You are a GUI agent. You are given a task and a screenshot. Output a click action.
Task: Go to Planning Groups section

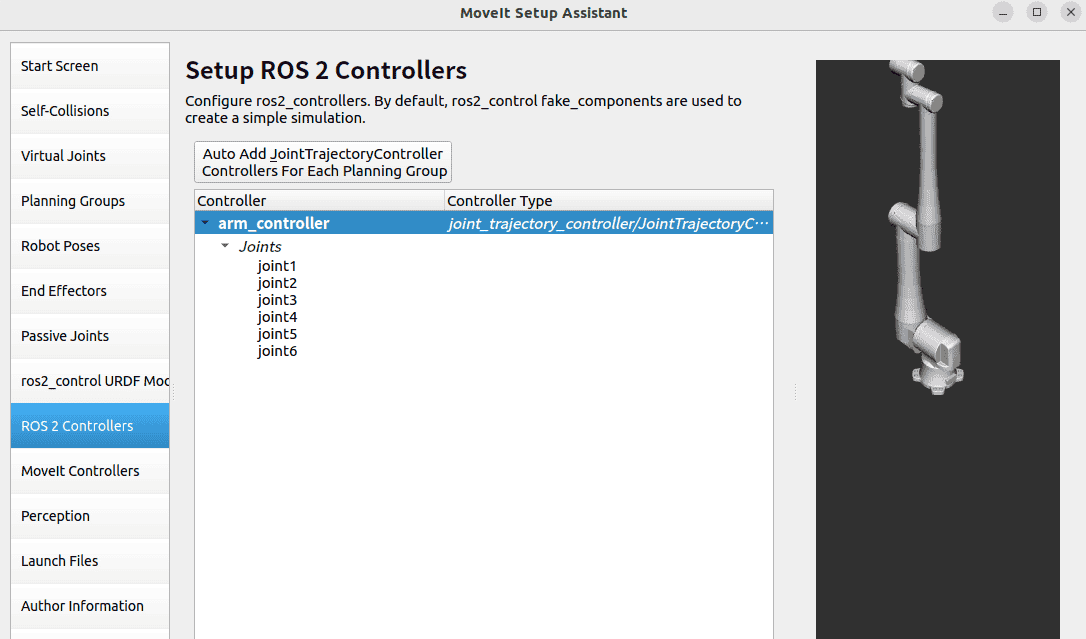pos(90,201)
